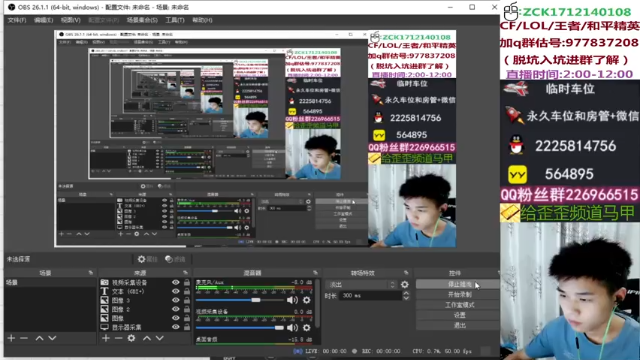Mute the 视频采集设备 audio speaker icon
Screen dimensions: 640x360
[x=292, y=328]
